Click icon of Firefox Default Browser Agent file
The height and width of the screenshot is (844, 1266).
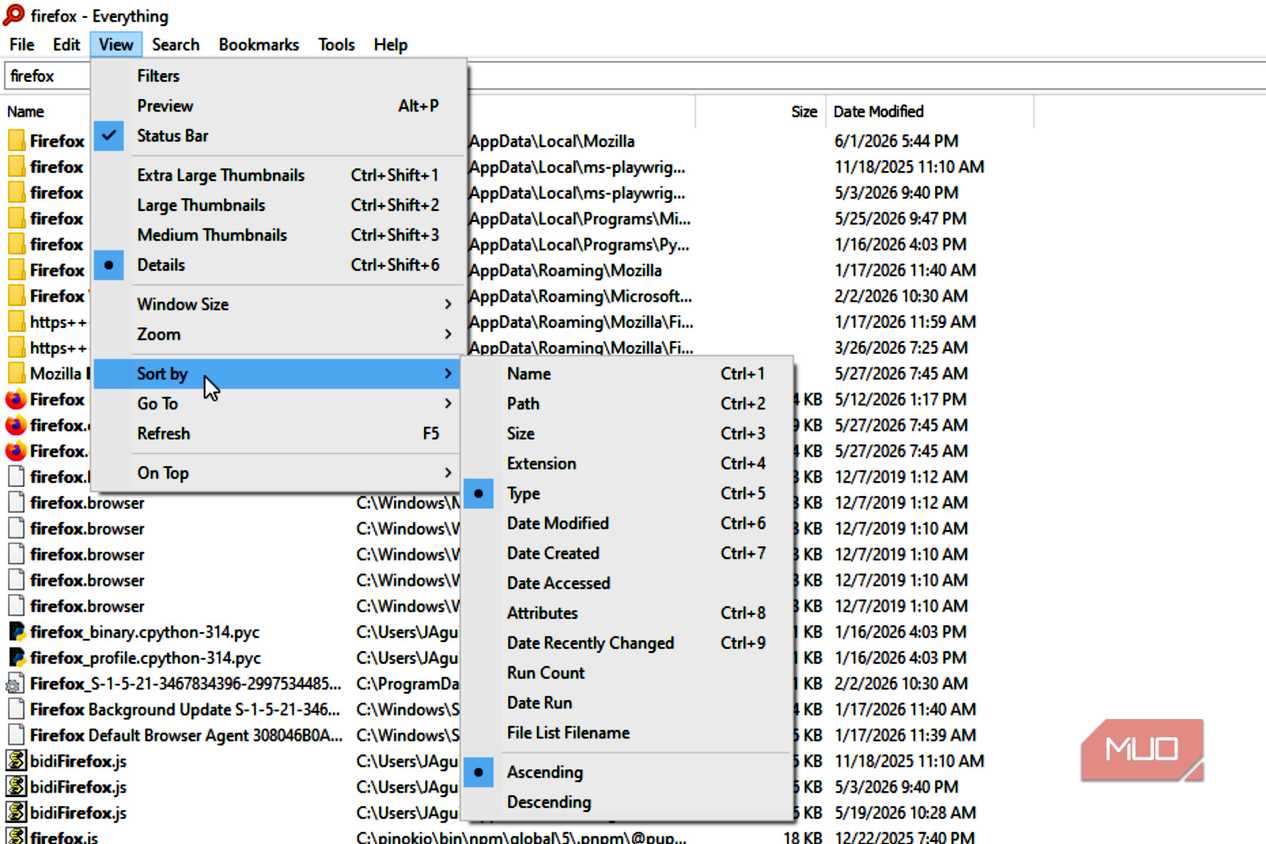(x=16, y=735)
